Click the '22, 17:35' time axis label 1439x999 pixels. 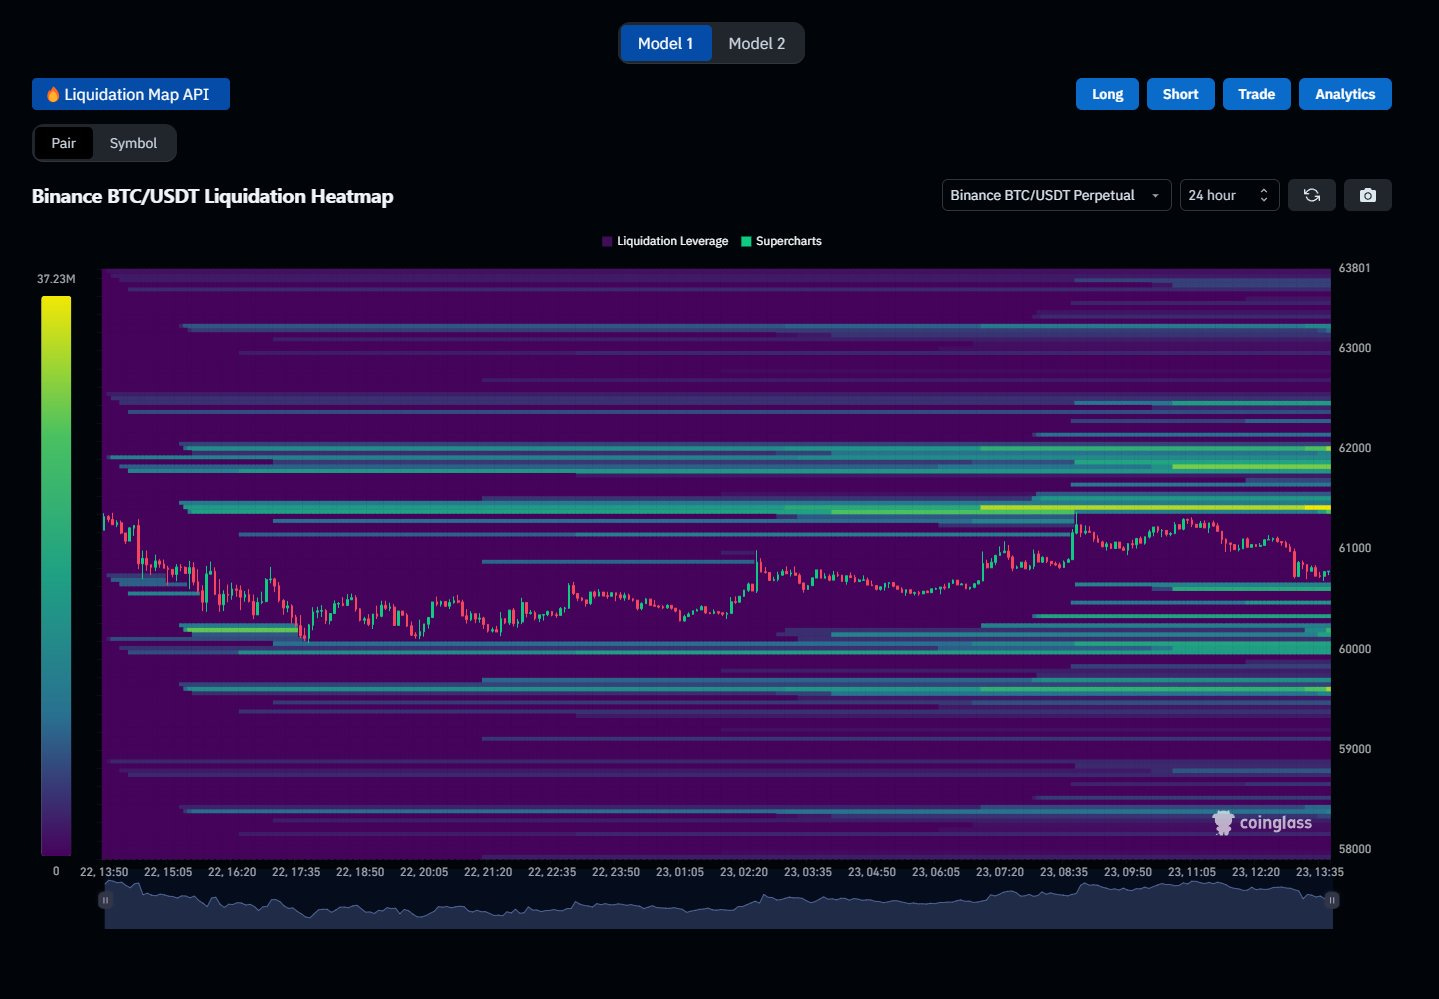point(296,872)
